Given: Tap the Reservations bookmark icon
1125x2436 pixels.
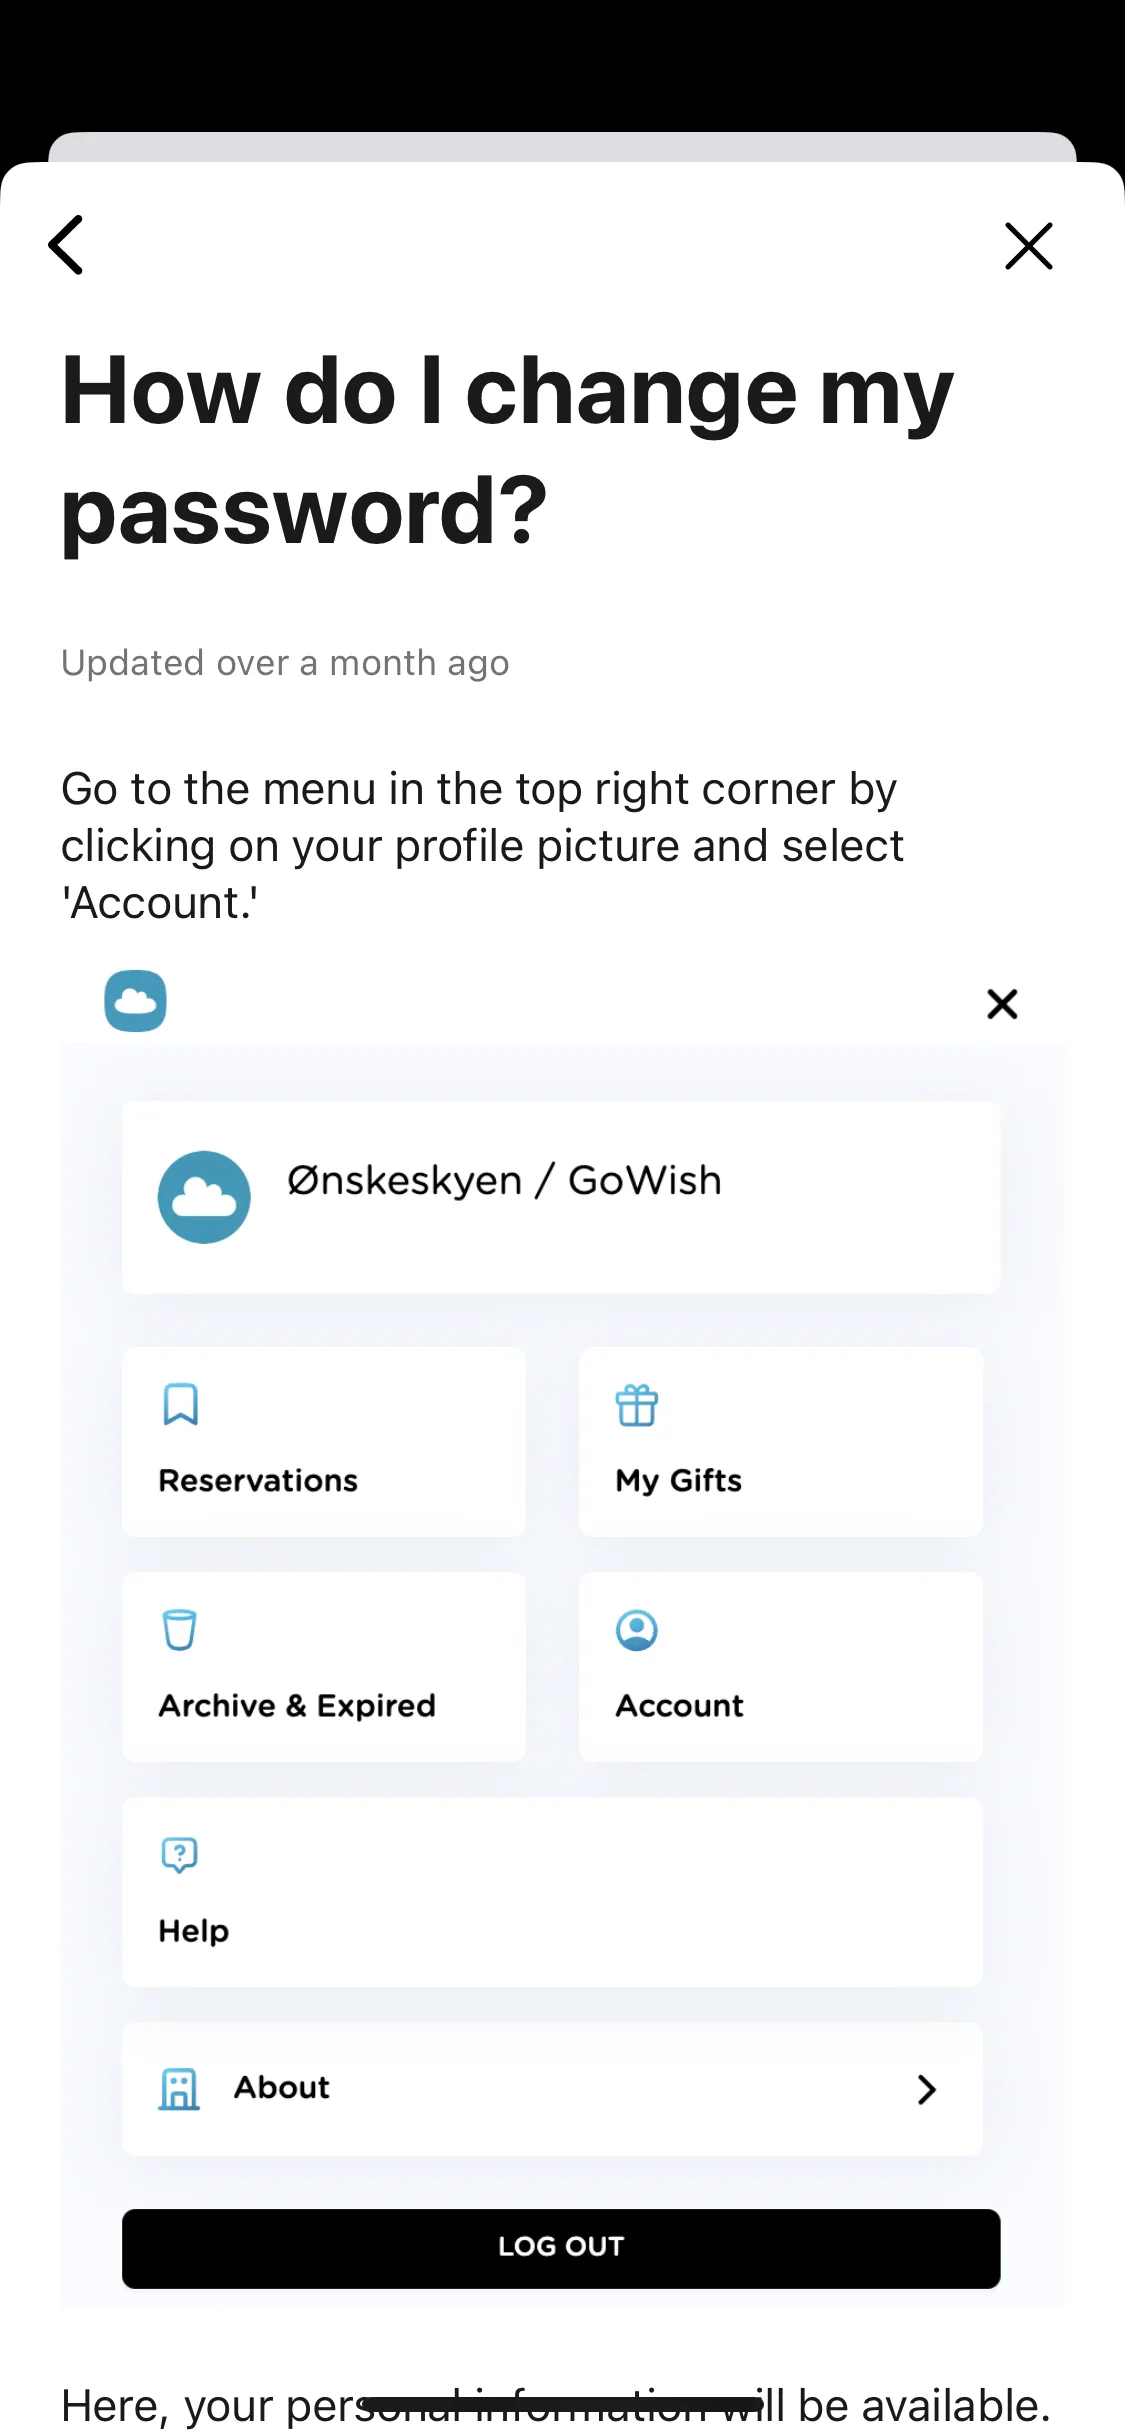Looking at the screenshot, I should click(x=181, y=1405).
